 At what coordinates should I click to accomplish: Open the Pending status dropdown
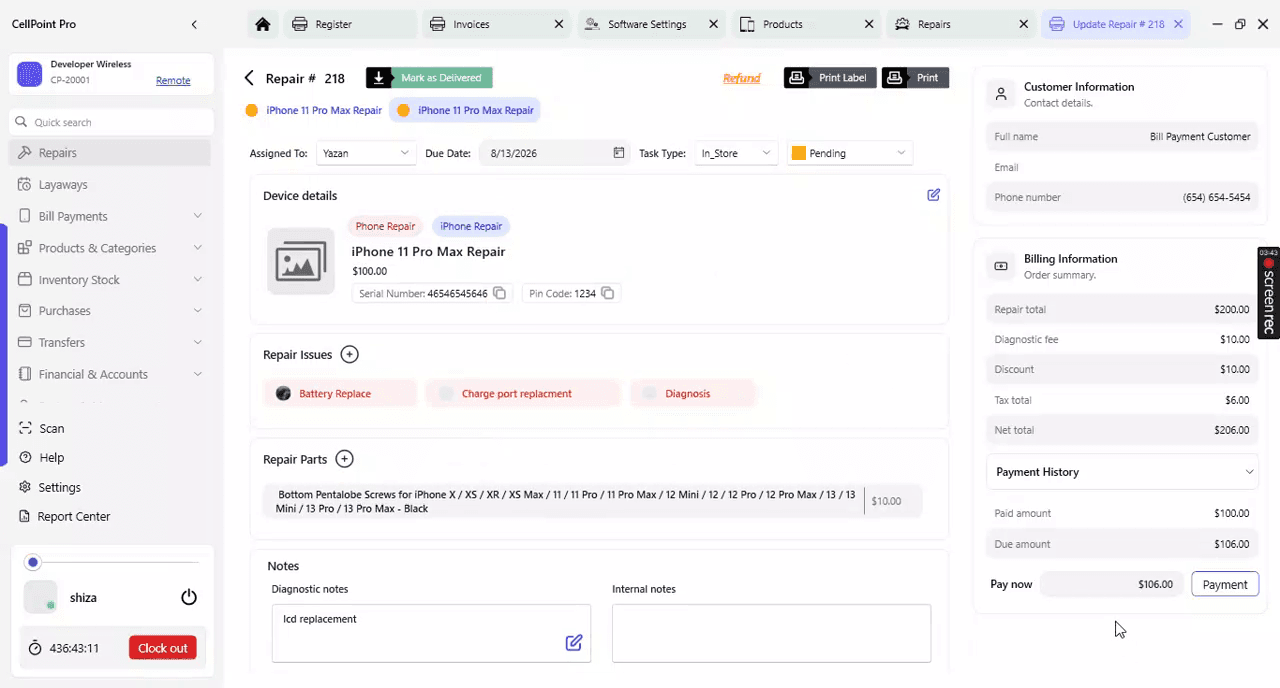click(x=849, y=153)
